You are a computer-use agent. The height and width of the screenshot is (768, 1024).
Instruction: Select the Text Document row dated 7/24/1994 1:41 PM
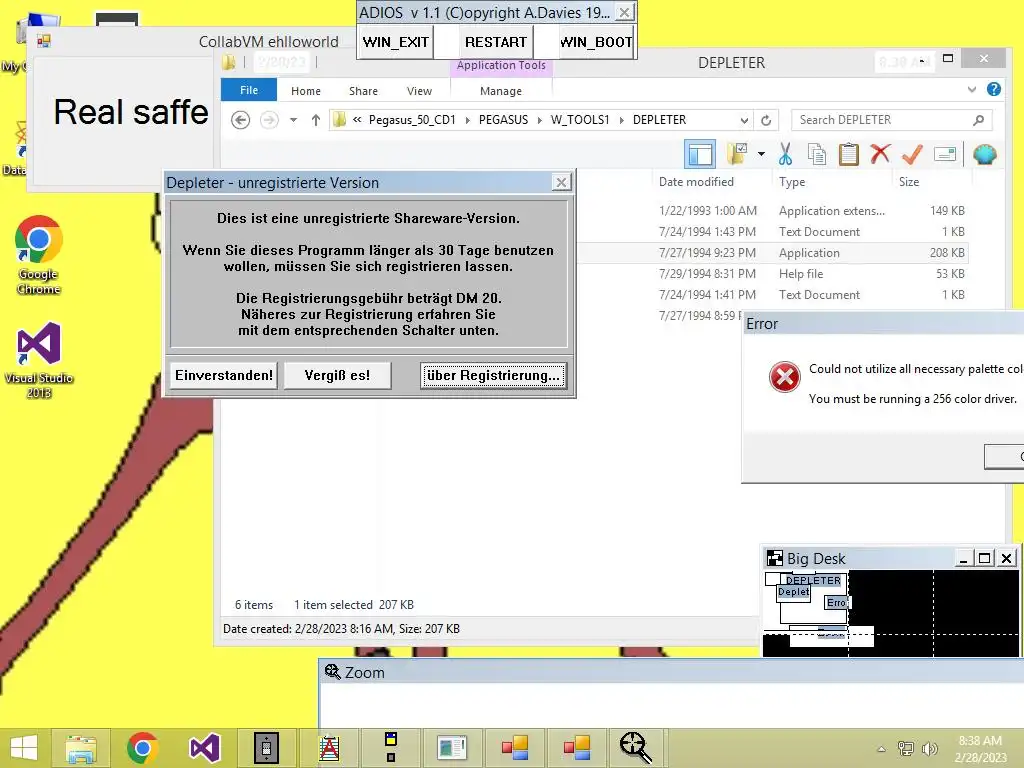click(771, 295)
